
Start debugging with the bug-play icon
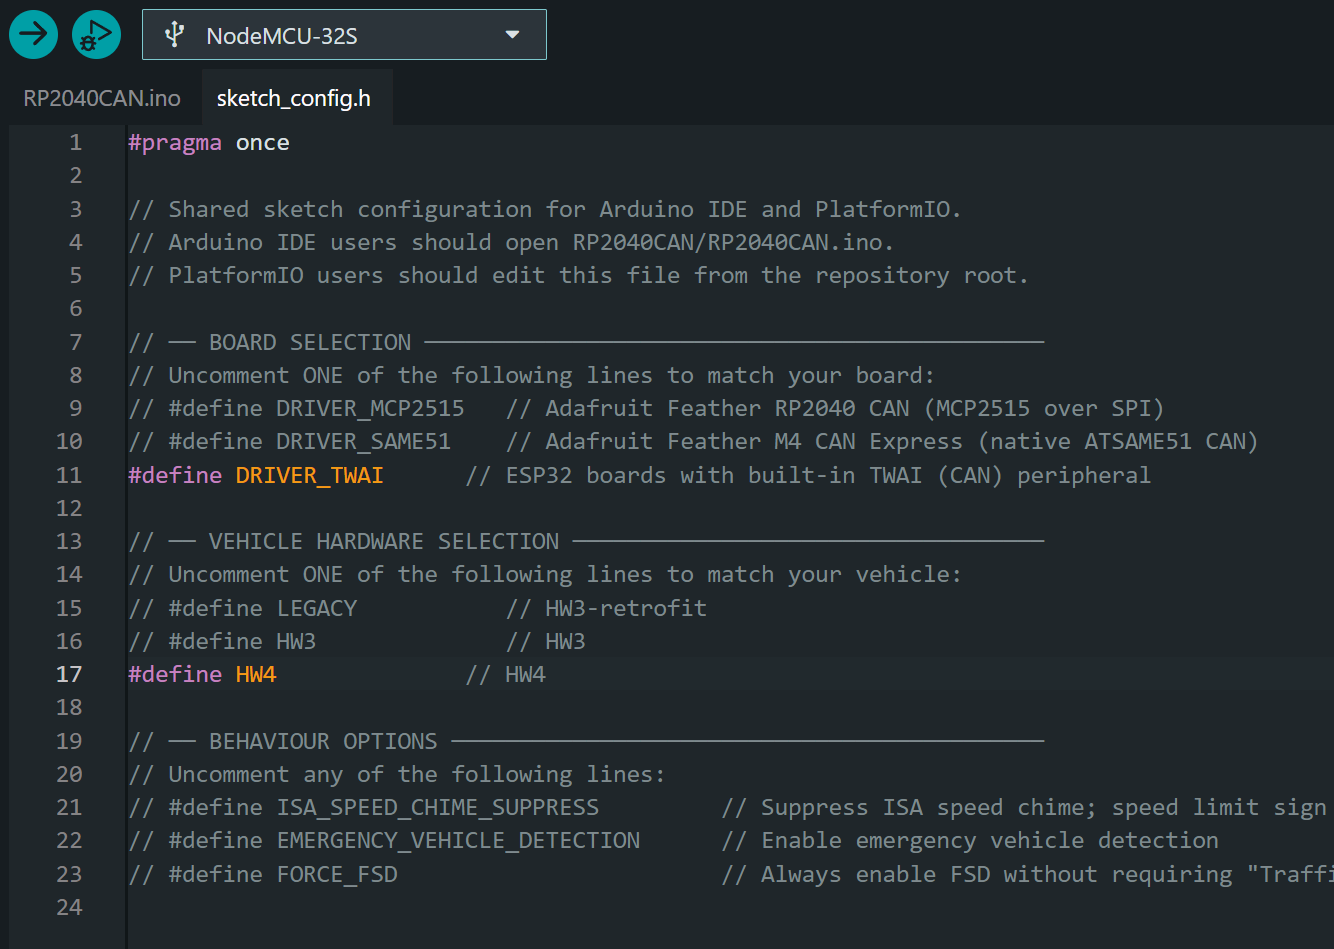(96, 35)
